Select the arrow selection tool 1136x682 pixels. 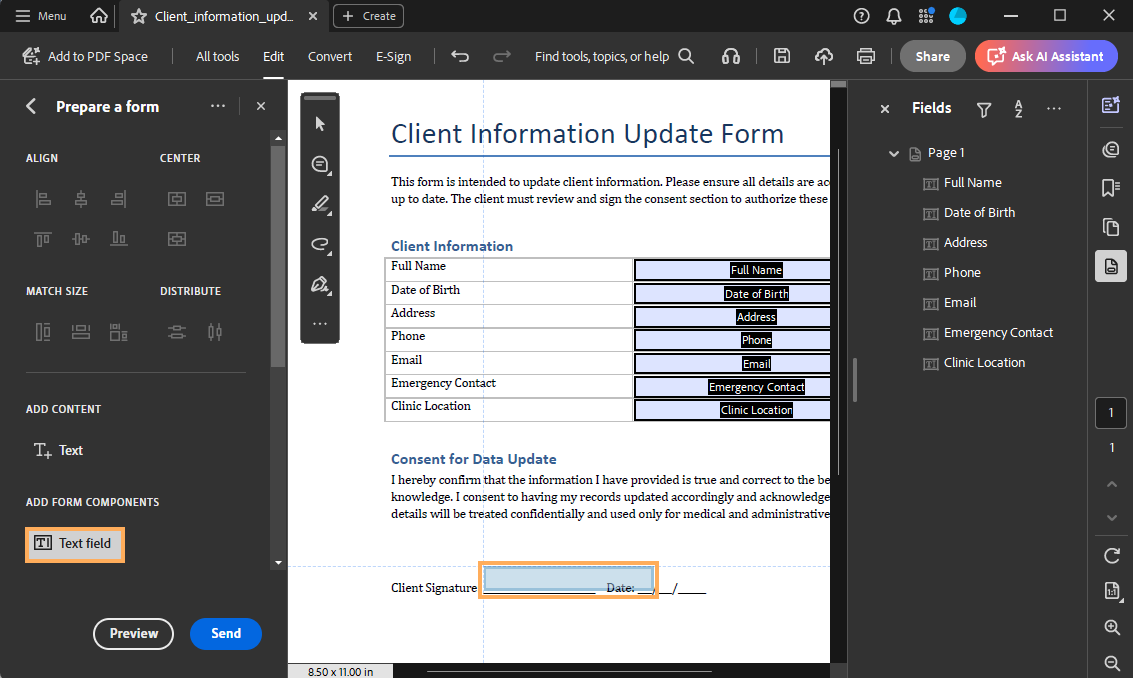320,124
